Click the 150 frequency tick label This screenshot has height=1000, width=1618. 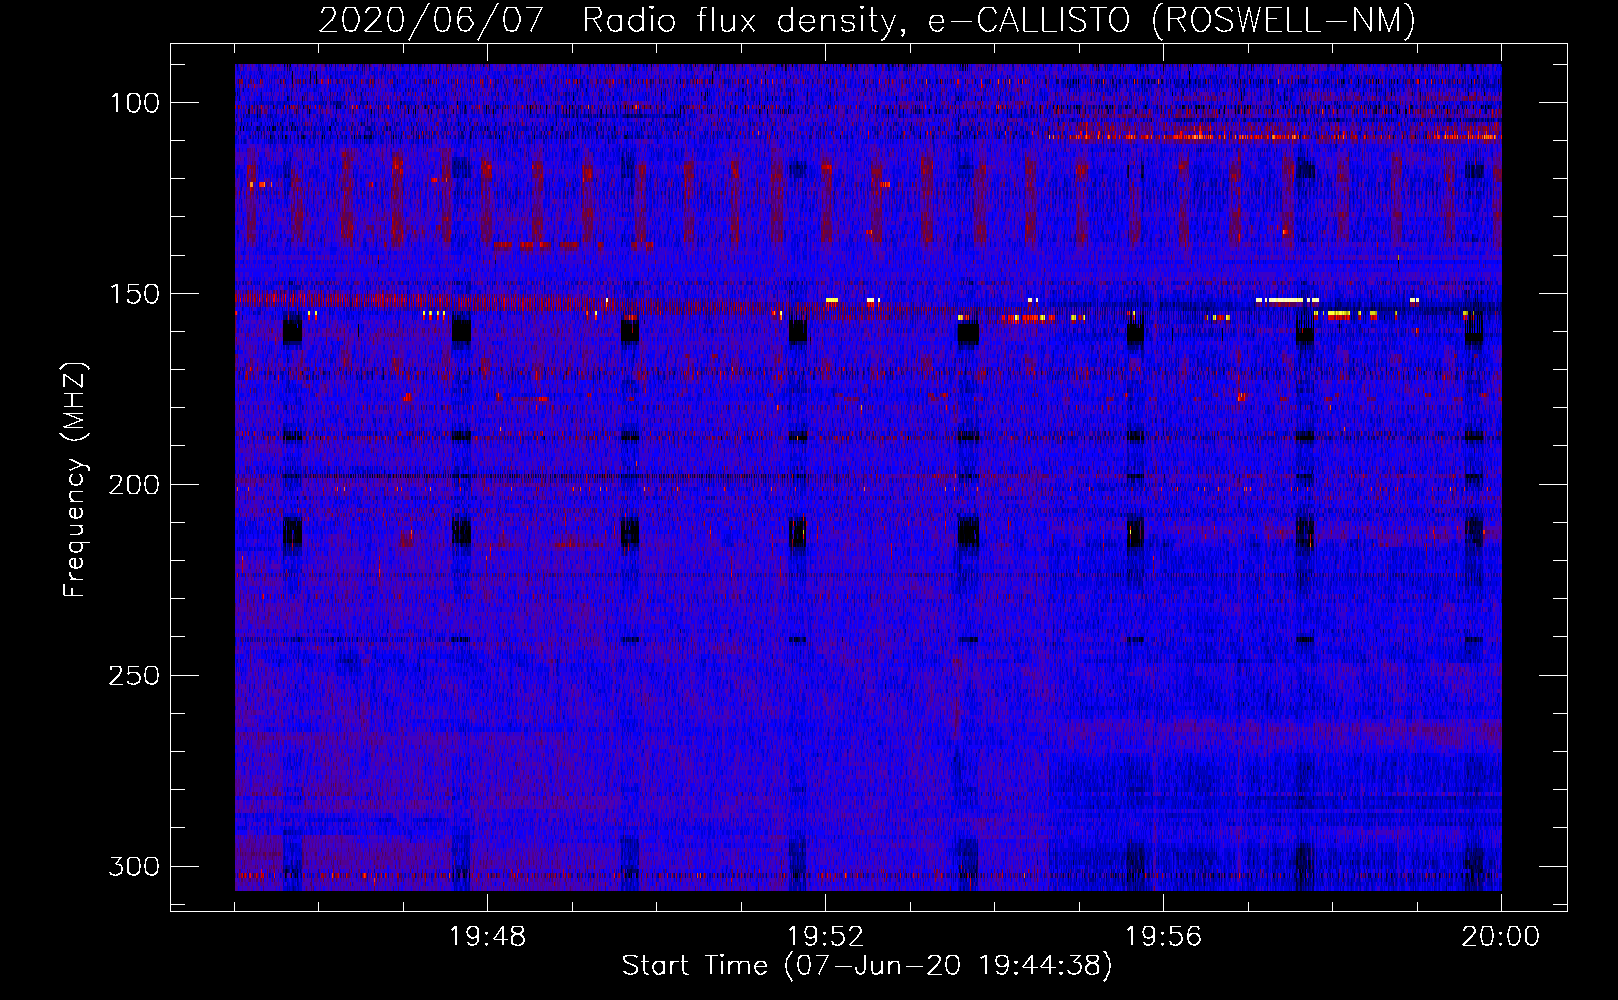click(x=134, y=294)
